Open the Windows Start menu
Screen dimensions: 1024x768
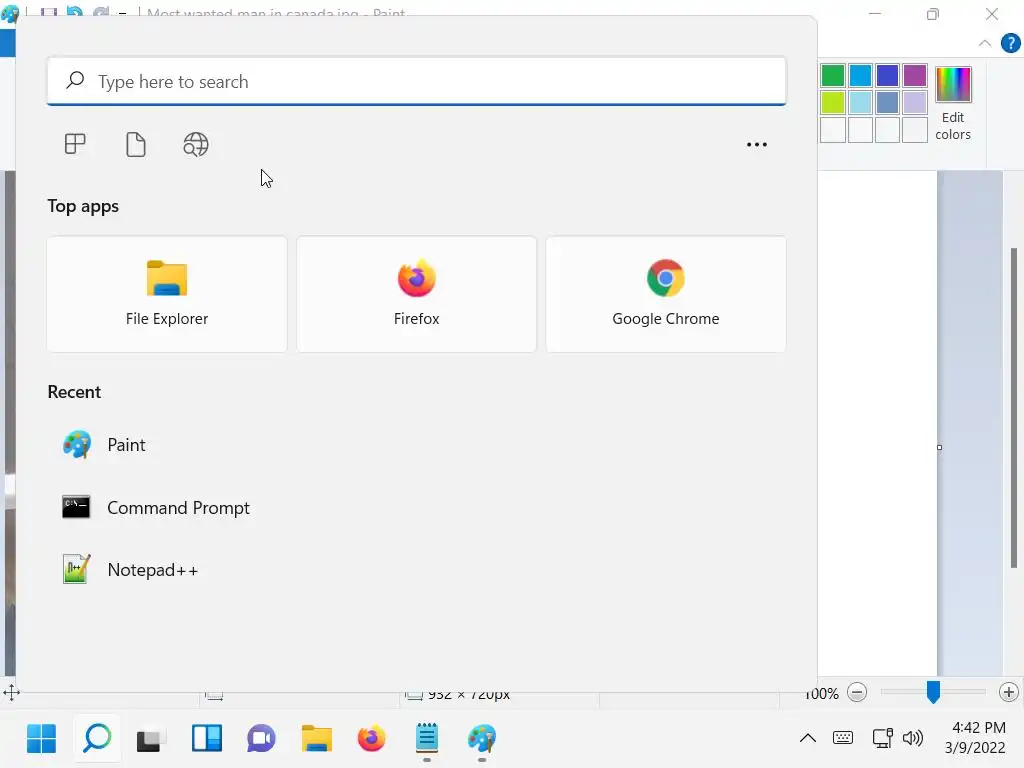41,739
